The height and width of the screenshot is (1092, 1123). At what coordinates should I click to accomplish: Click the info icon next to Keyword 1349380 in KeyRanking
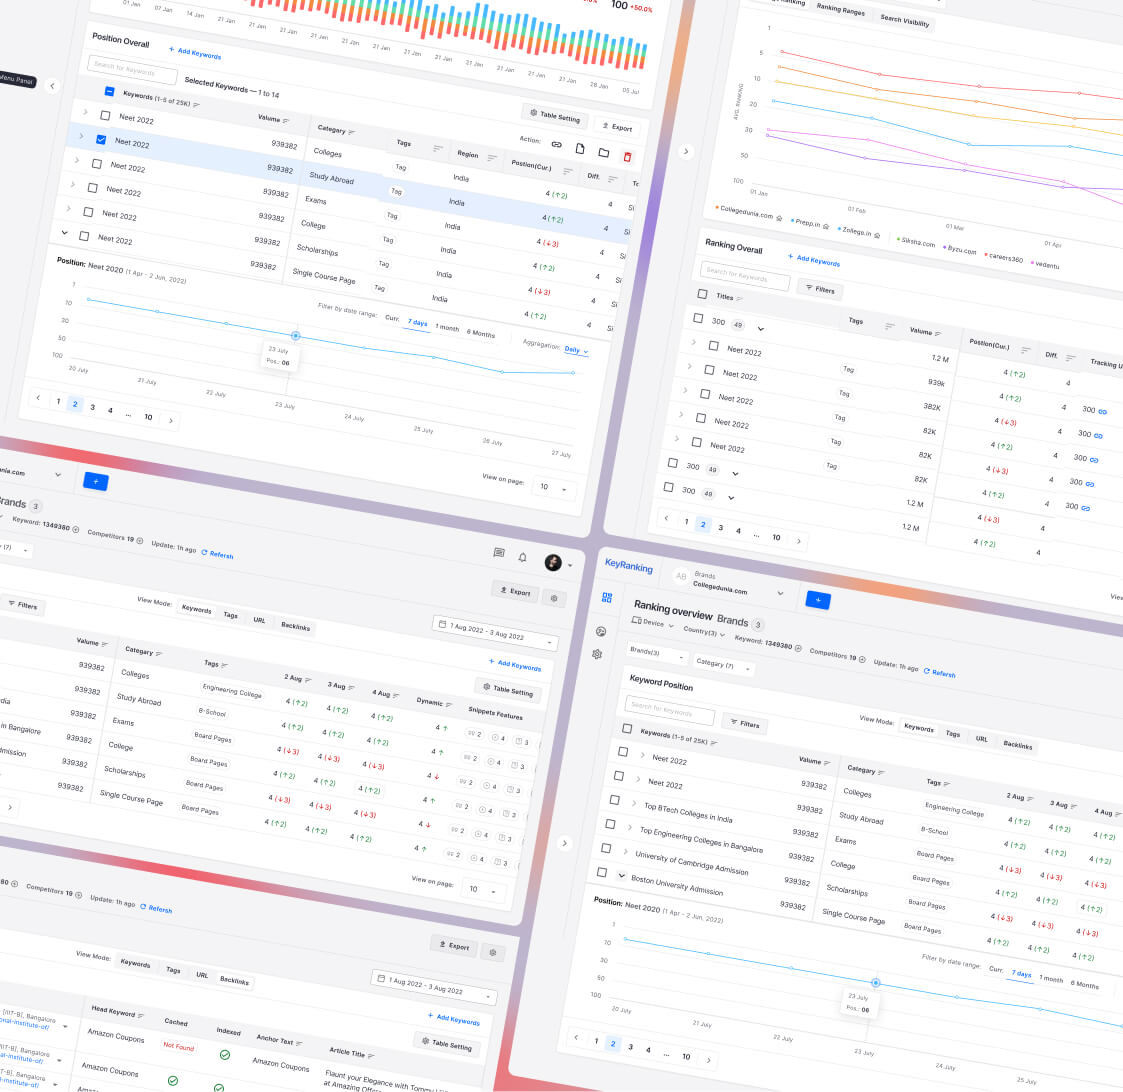[x=798, y=648]
